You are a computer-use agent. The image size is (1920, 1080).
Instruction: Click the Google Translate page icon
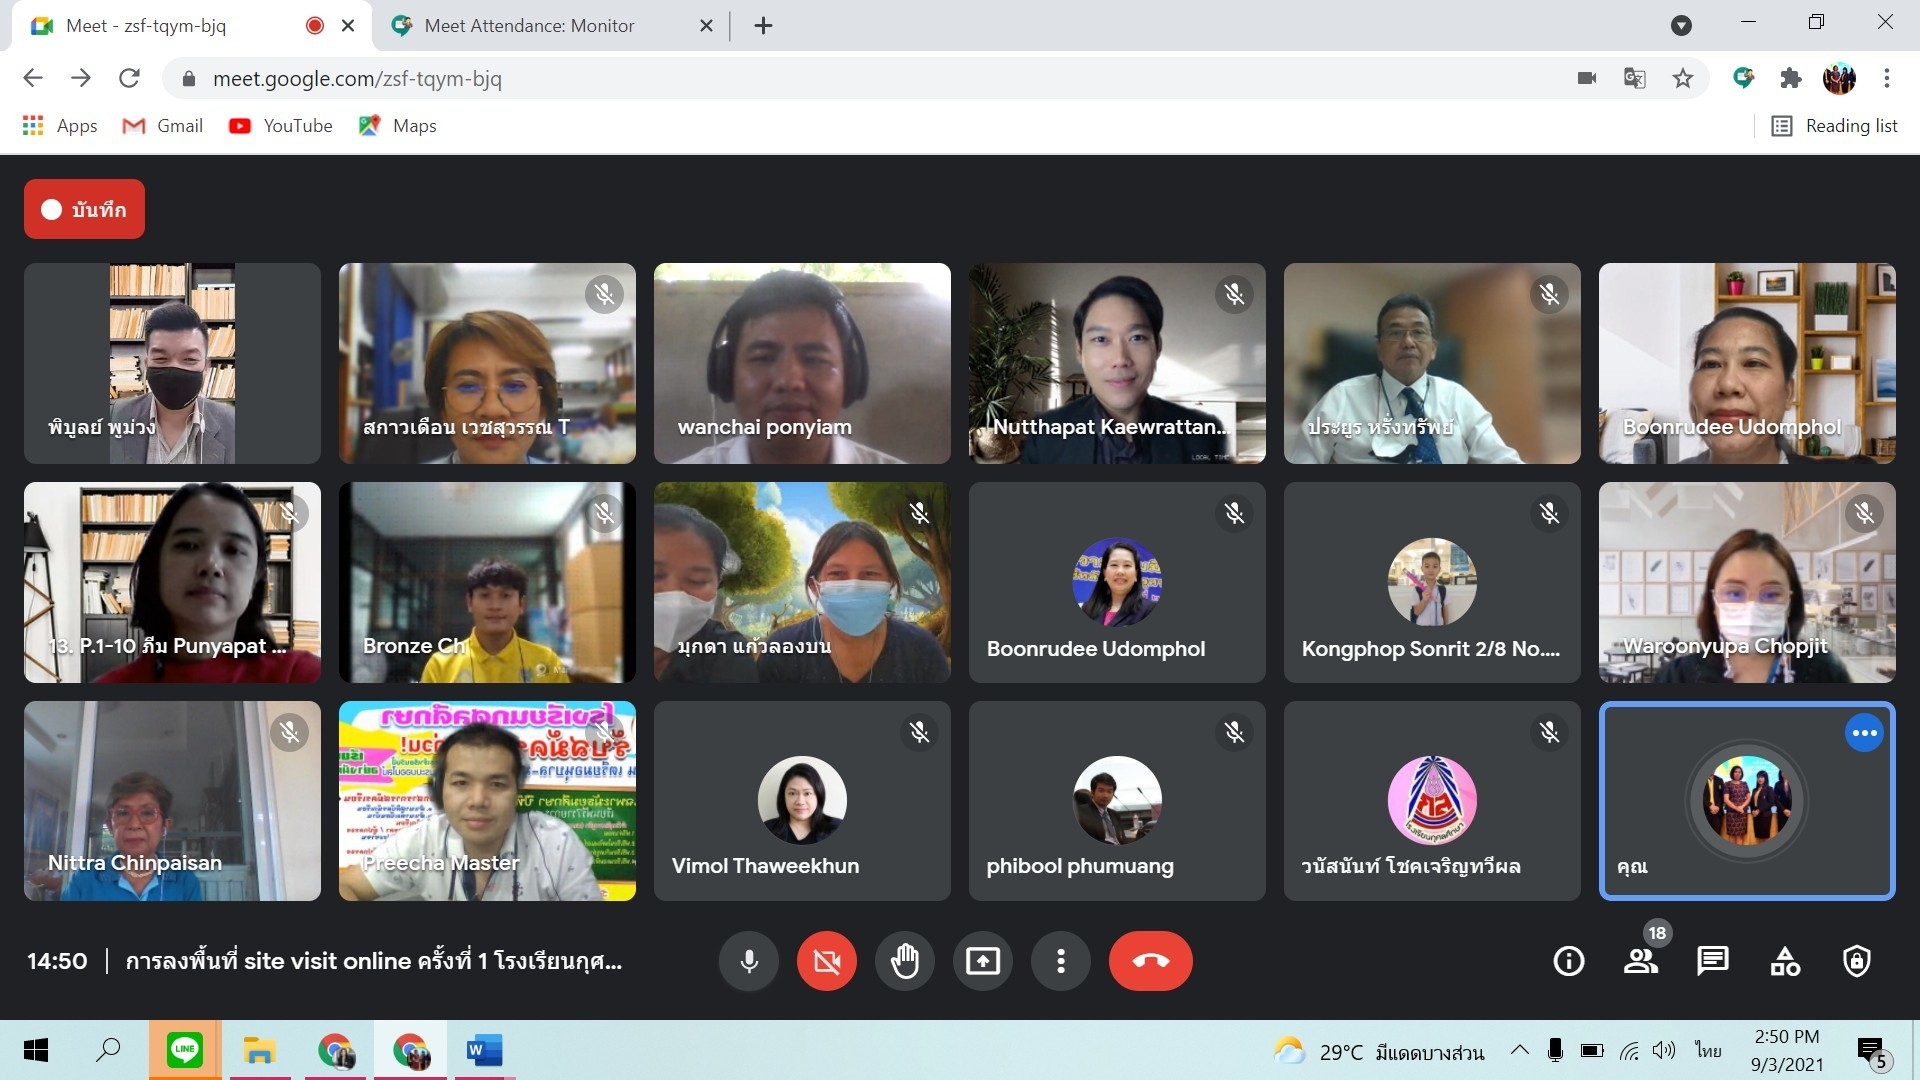pos(1634,78)
